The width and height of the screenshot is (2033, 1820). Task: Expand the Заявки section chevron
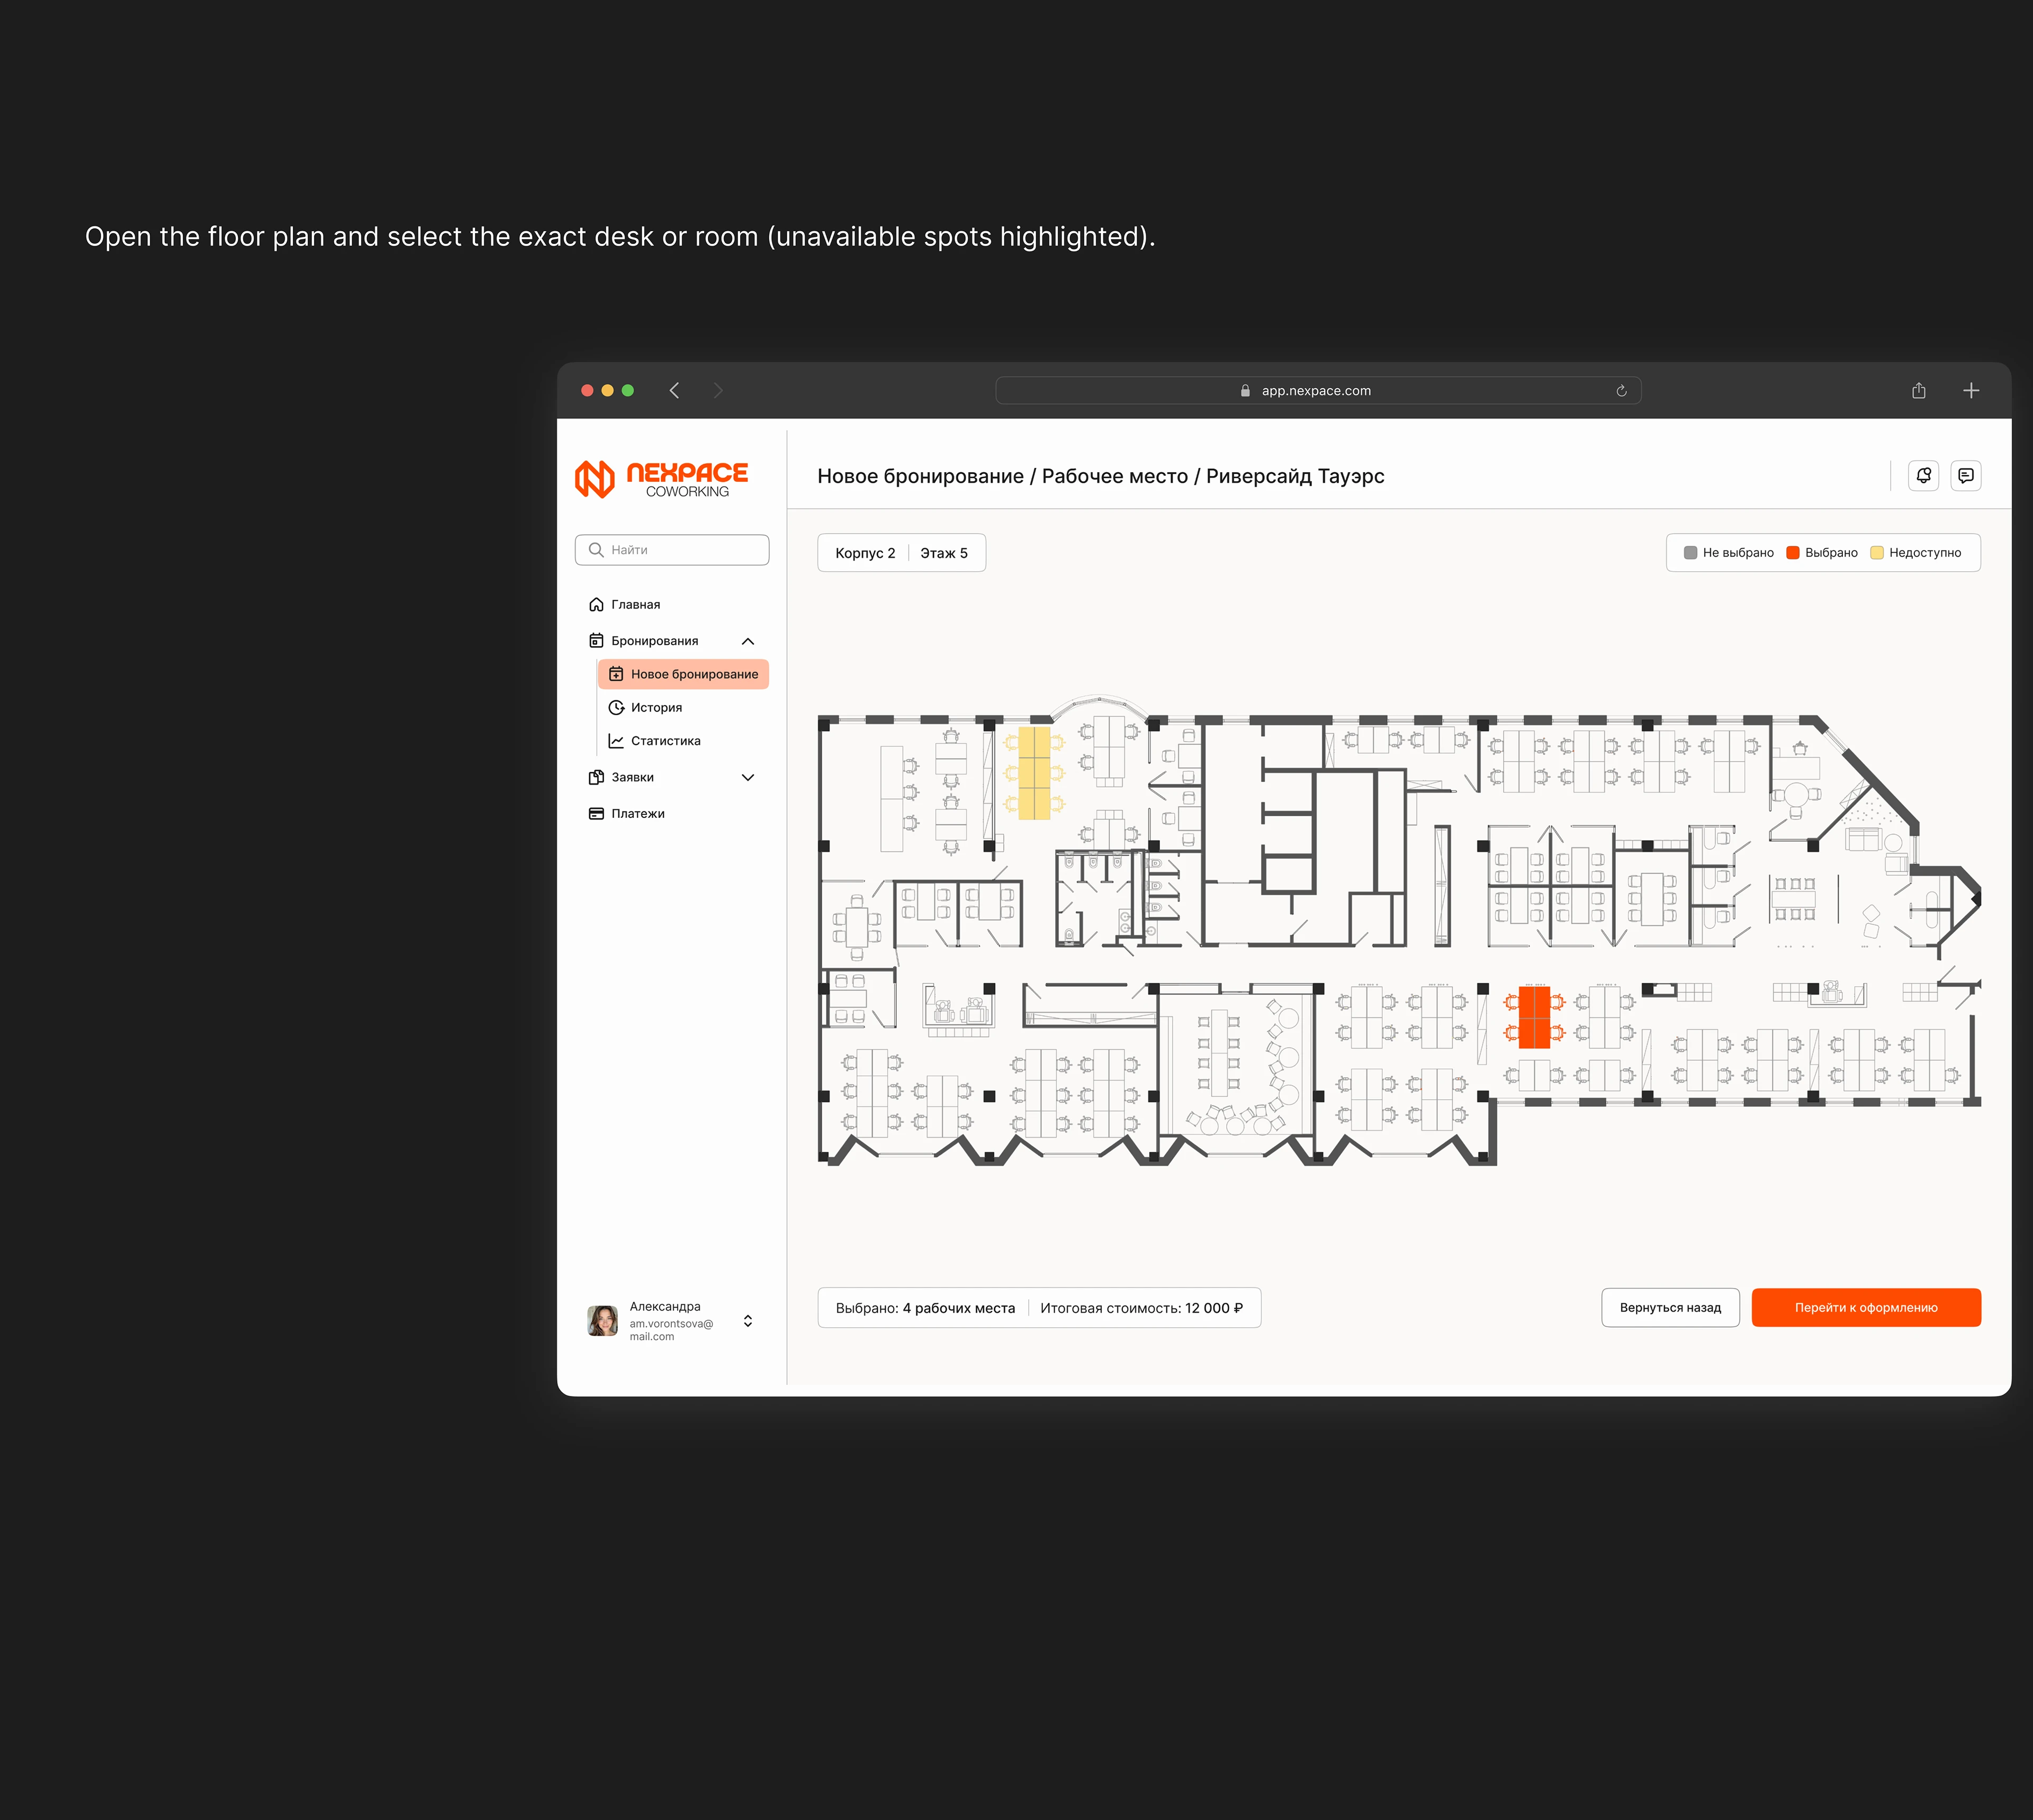747,777
